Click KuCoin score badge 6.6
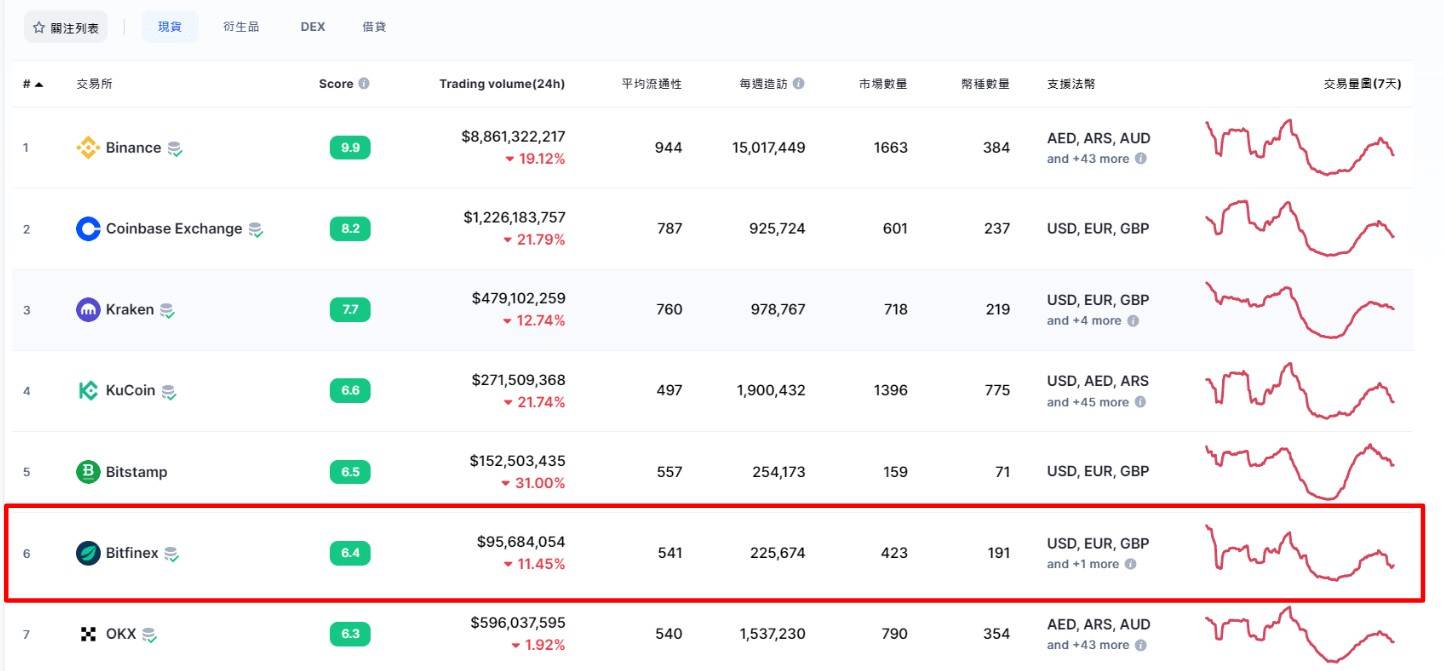Image resolution: width=1444 pixels, height=671 pixels. (350, 391)
